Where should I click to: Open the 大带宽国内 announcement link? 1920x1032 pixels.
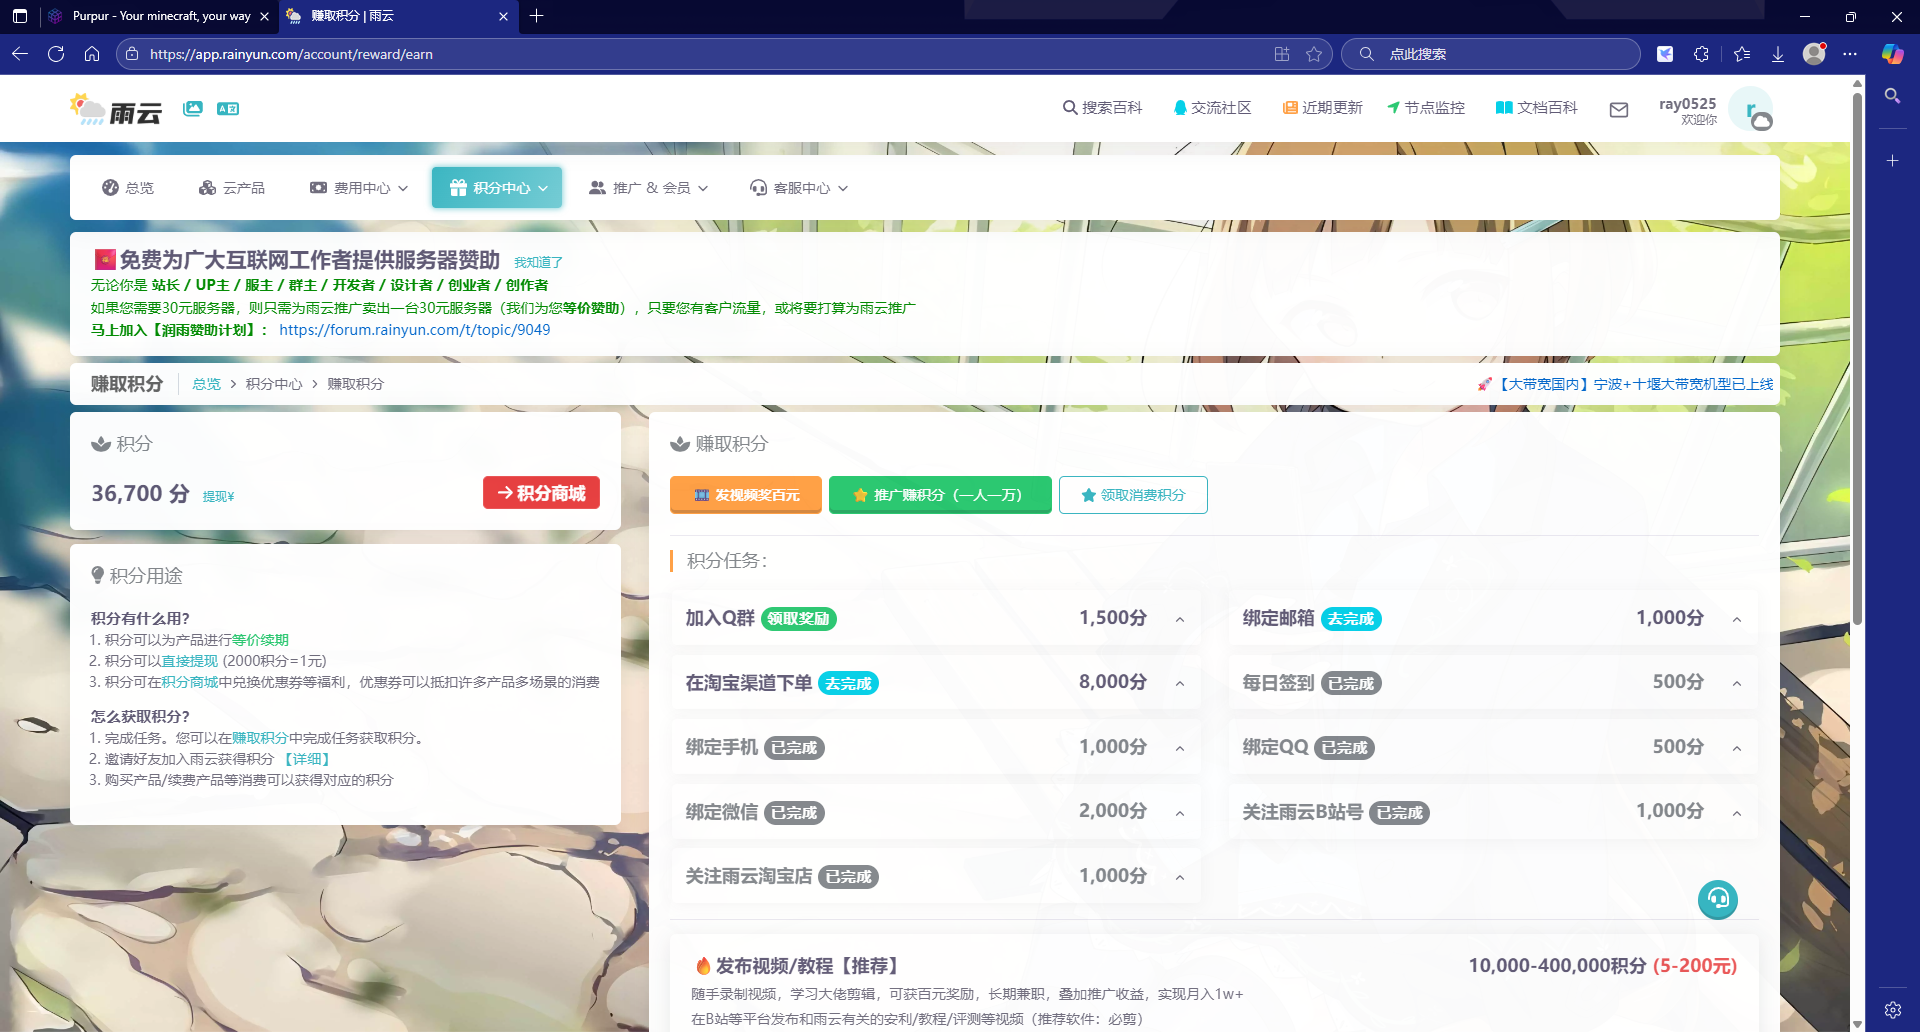pyautogui.click(x=1625, y=384)
